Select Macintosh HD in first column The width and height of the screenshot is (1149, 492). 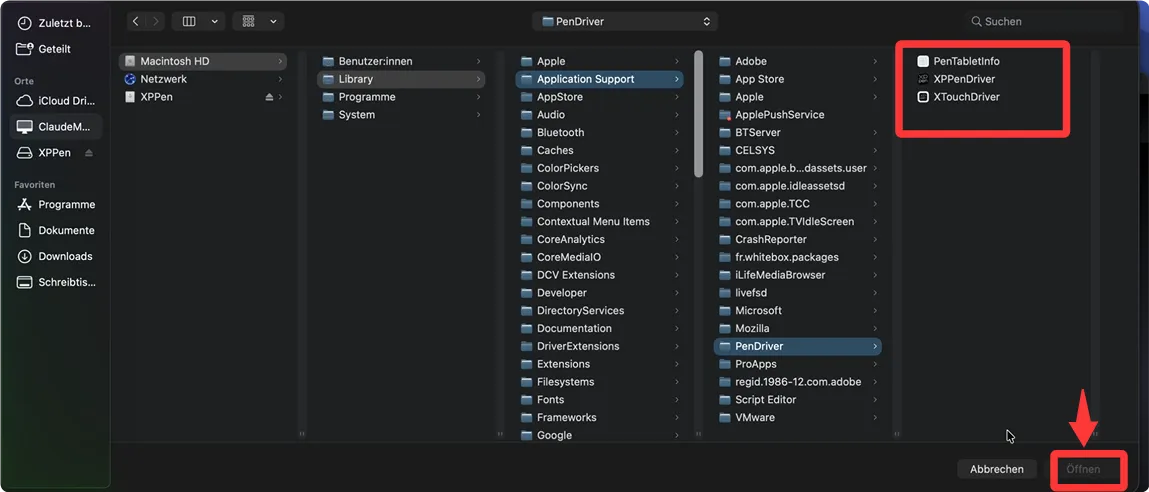203,61
